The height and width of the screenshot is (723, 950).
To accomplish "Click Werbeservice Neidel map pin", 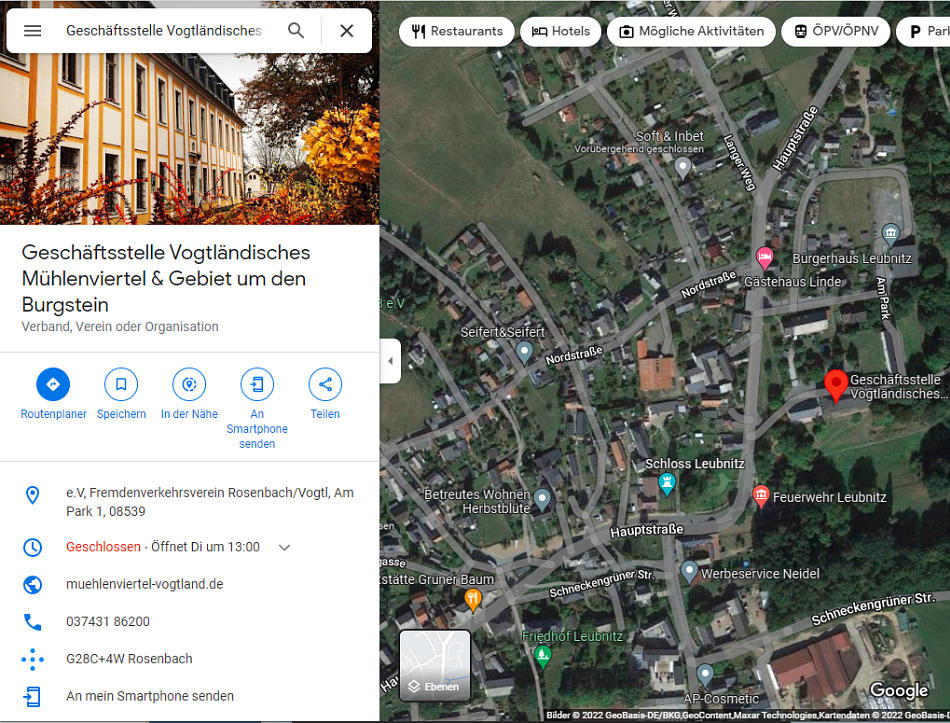I will (689, 571).
